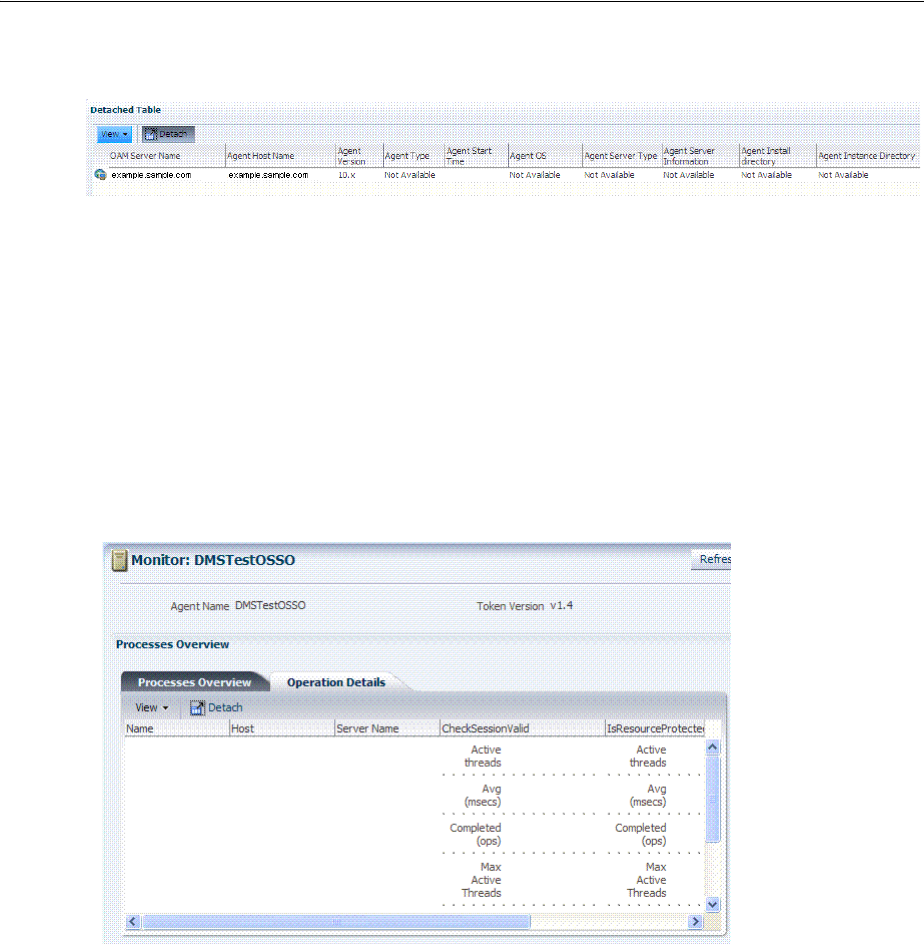Select the 10.x agent version cell
Screen dimensions: 924x944
347,175
